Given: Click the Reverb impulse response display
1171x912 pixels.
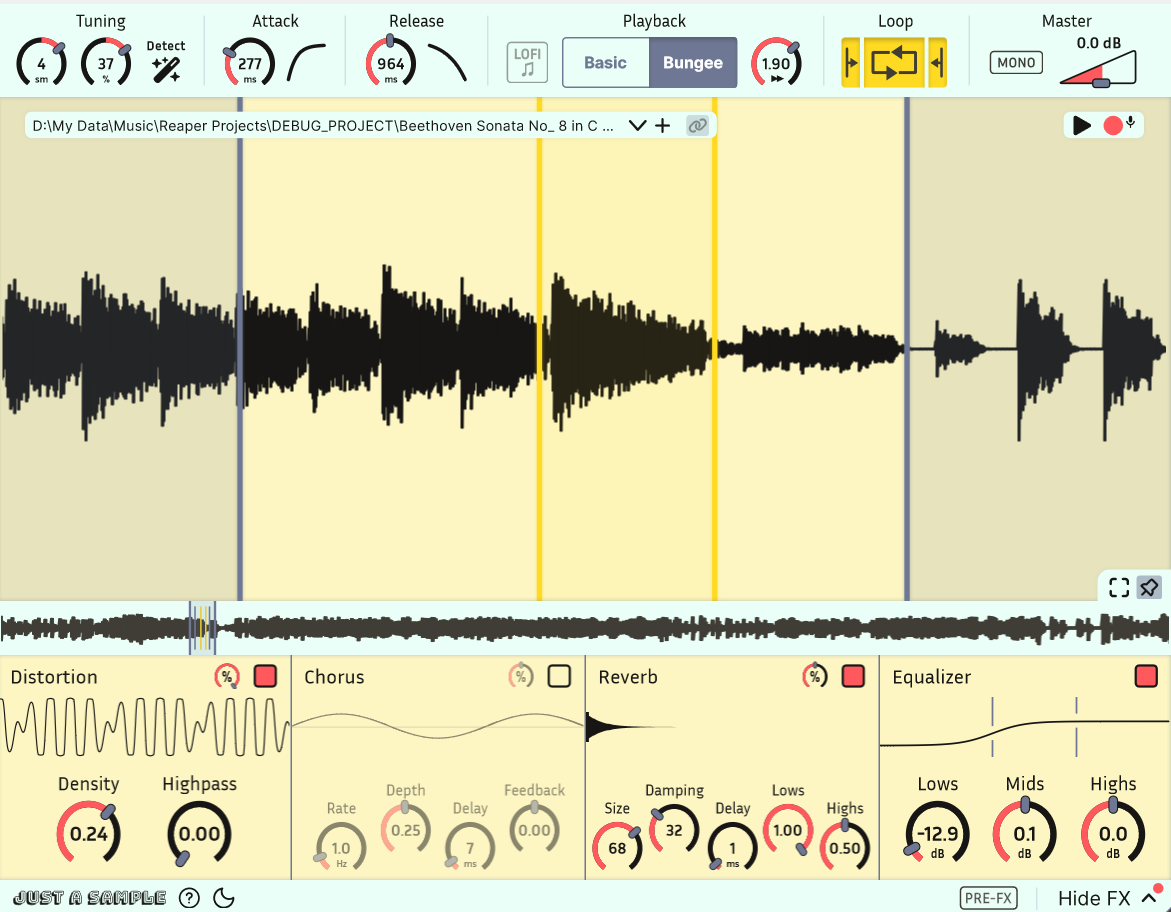Looking at the screenshot, I should tap(732, 727).
